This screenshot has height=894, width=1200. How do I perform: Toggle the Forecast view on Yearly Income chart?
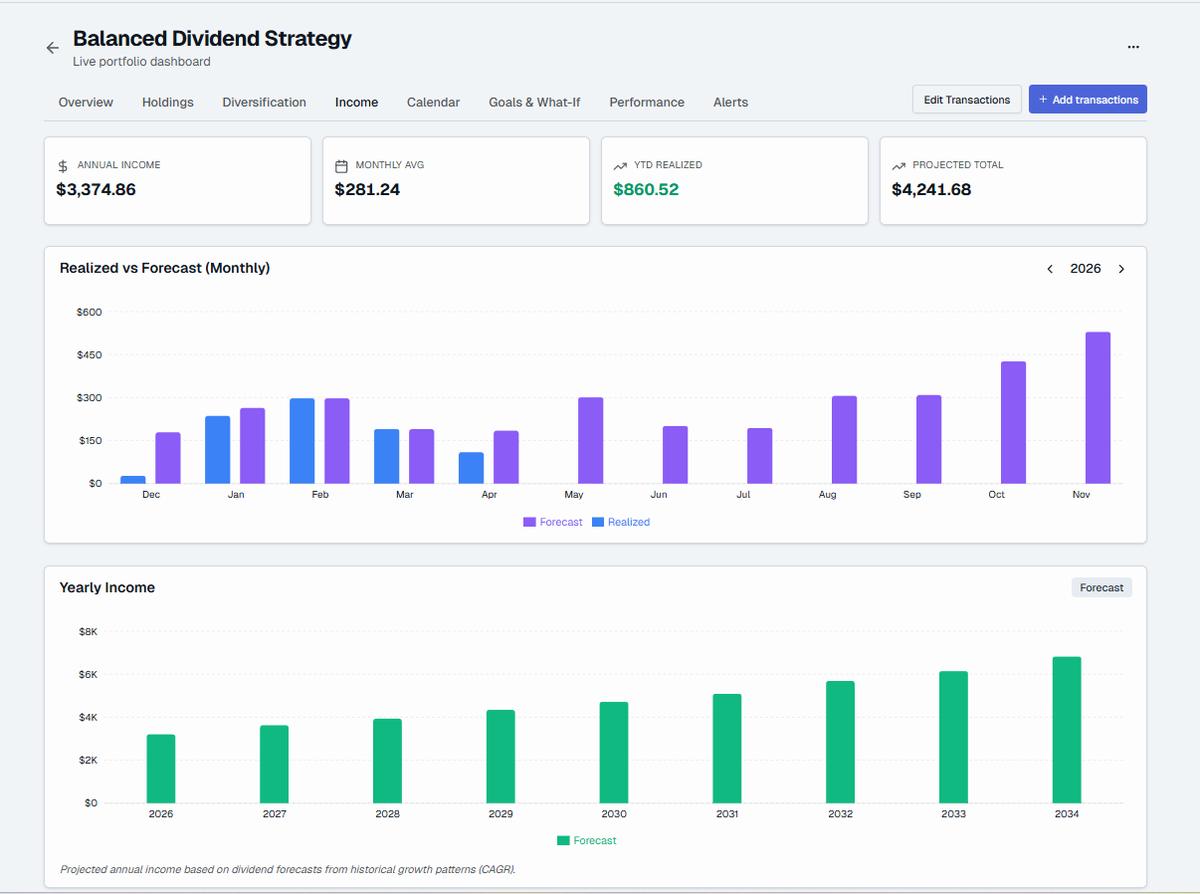1101,587
